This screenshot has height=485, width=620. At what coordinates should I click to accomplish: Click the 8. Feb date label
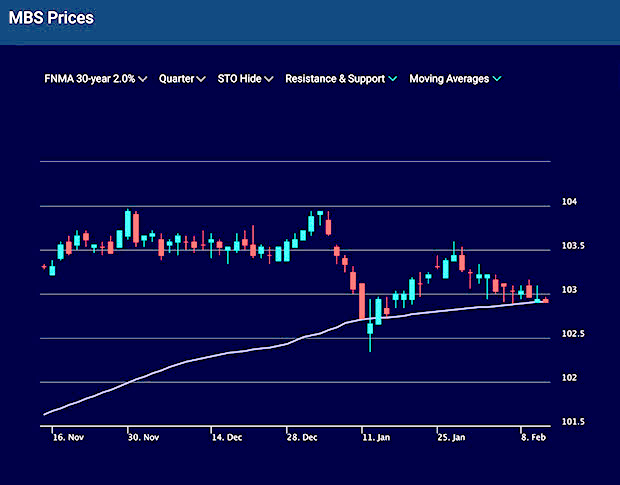coord(533,438)
